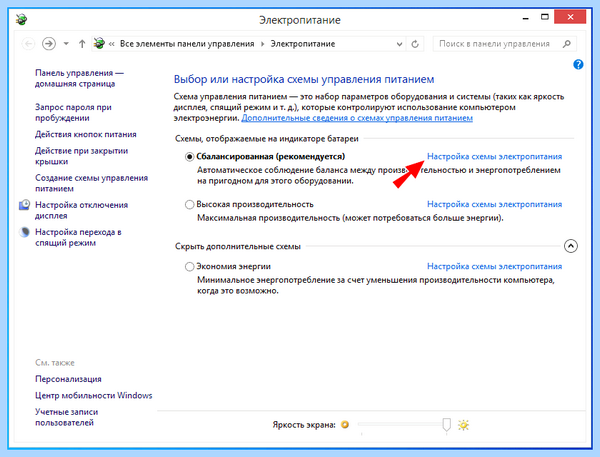Click Все элементы панели управления breadcrumb
This screenshot has height=457, width=600.
[187, 44]
